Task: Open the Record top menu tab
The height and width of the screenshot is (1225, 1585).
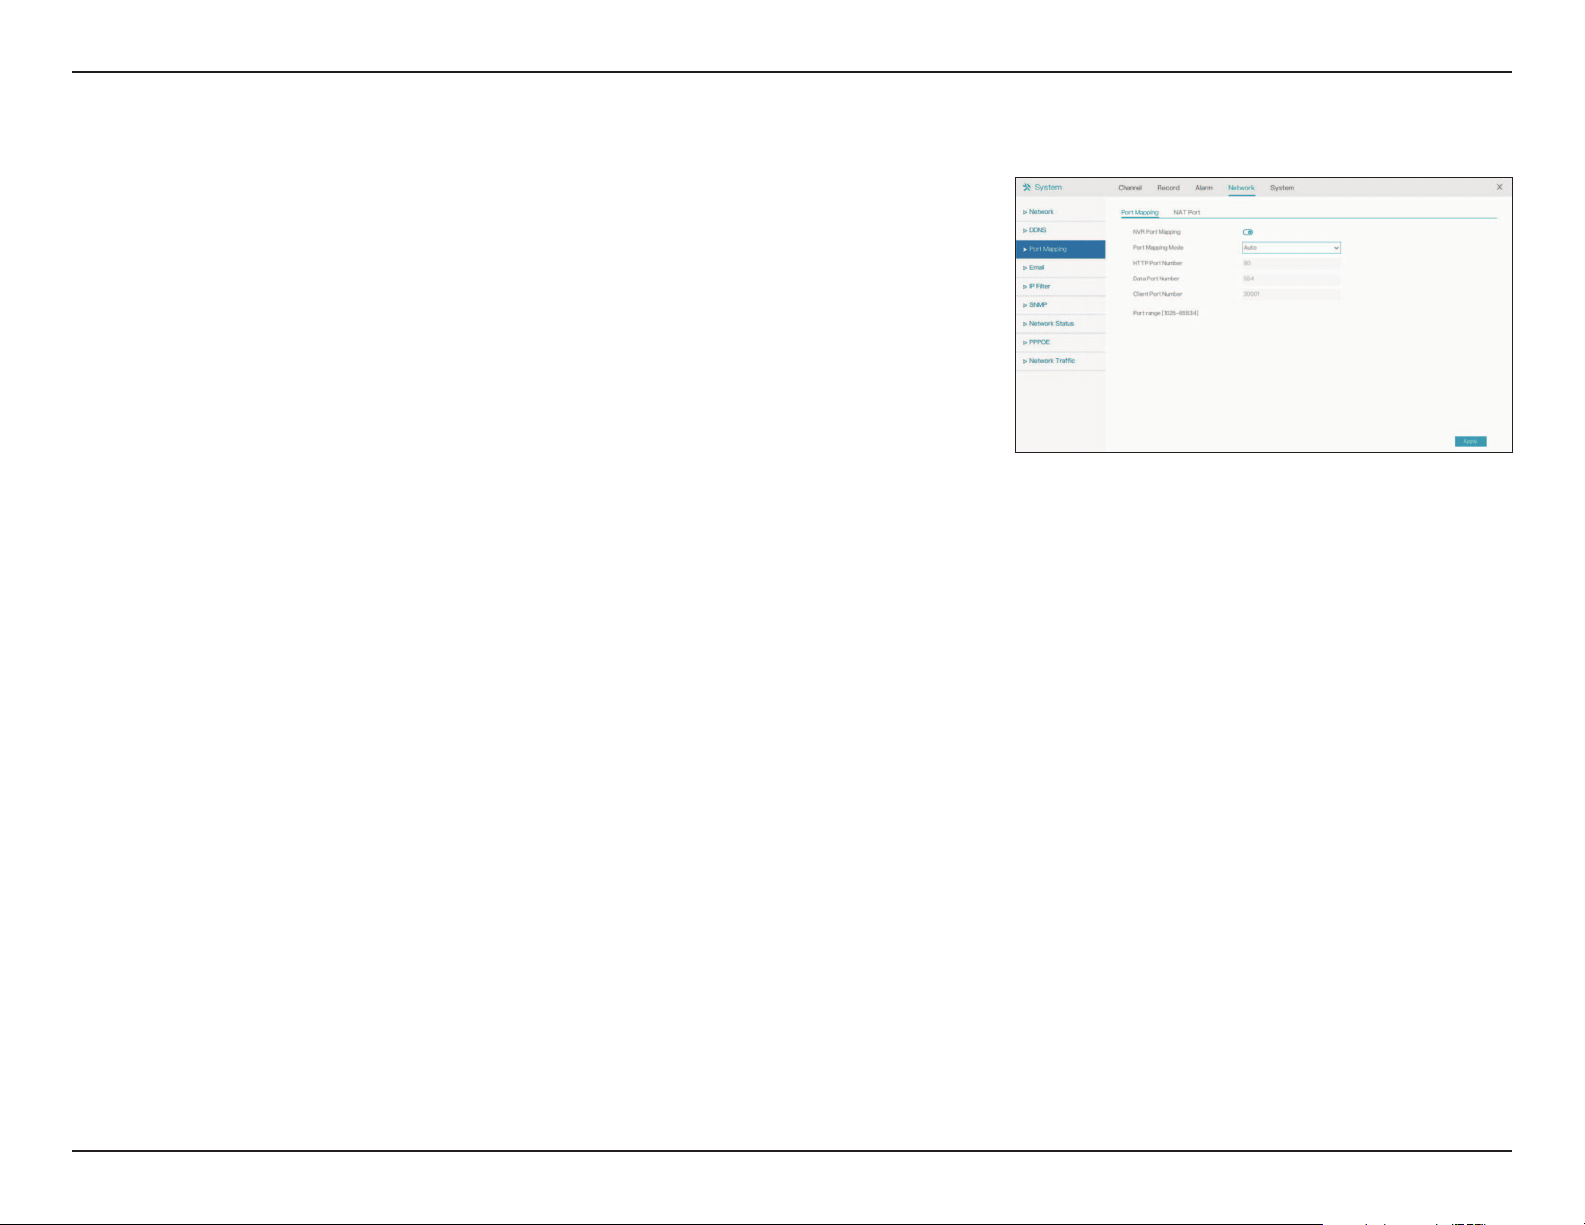Action: coord(1168,188)
